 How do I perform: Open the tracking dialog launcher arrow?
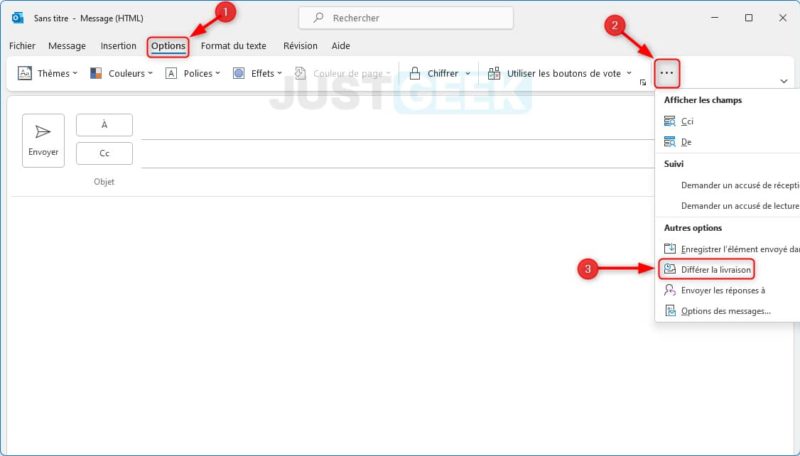643,82
